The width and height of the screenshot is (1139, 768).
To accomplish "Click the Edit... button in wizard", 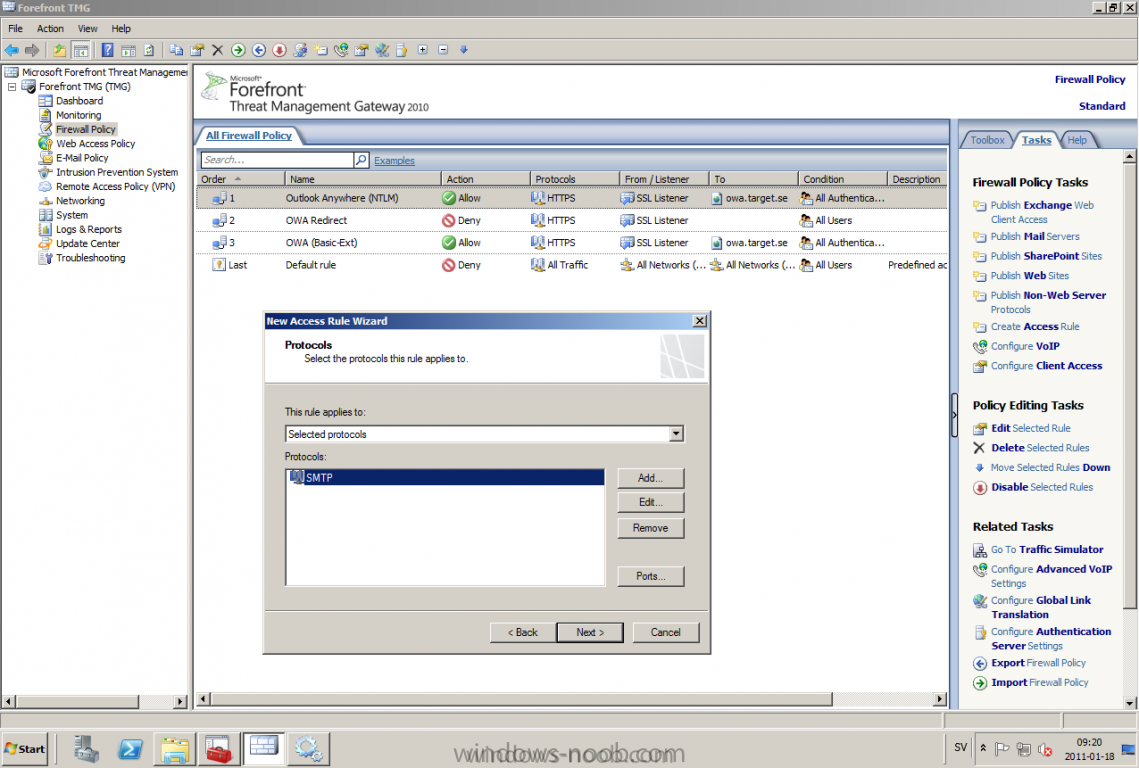I will click(650, 502).
